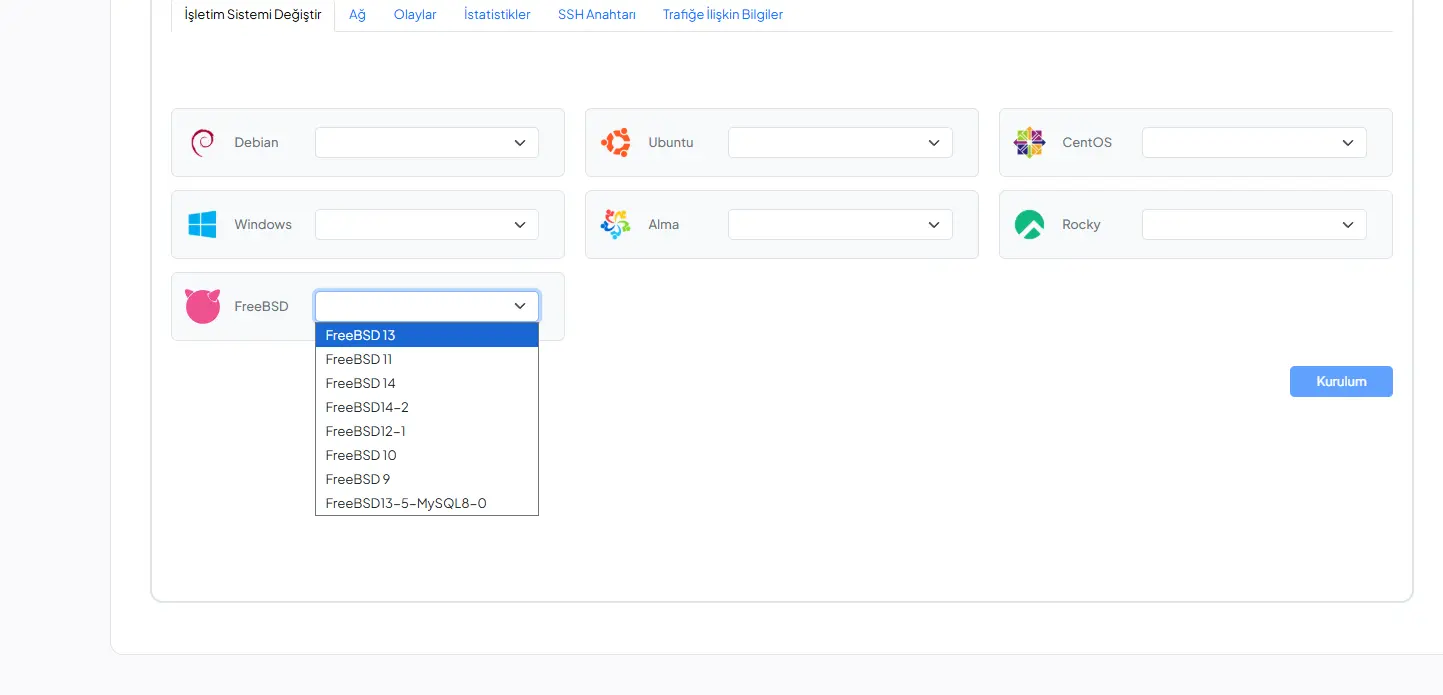Image resolution: width=1443 pixels, height=695 pixels.
Task: Open the Rocky version dropdown
Action: point(1253,224)
